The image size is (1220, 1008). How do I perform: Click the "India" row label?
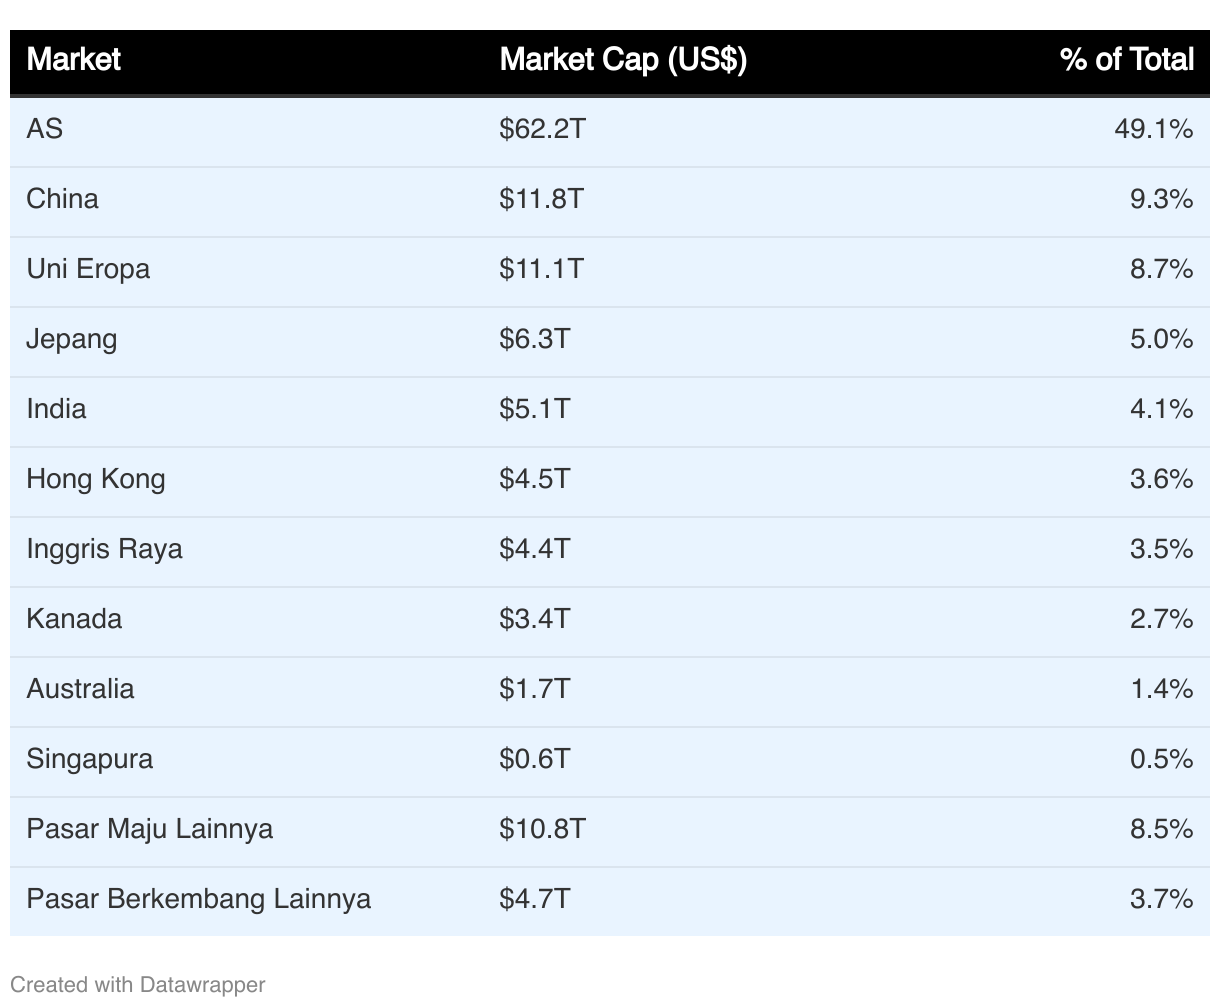56,409
